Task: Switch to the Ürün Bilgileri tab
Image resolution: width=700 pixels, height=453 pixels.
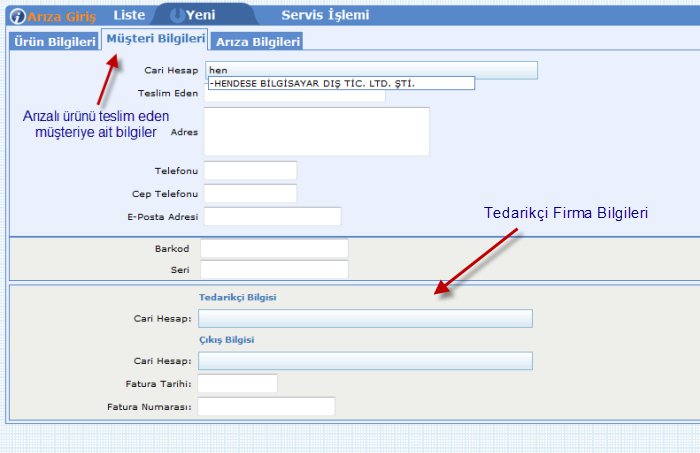Action: pyautogui.click(x=55, y=41)
